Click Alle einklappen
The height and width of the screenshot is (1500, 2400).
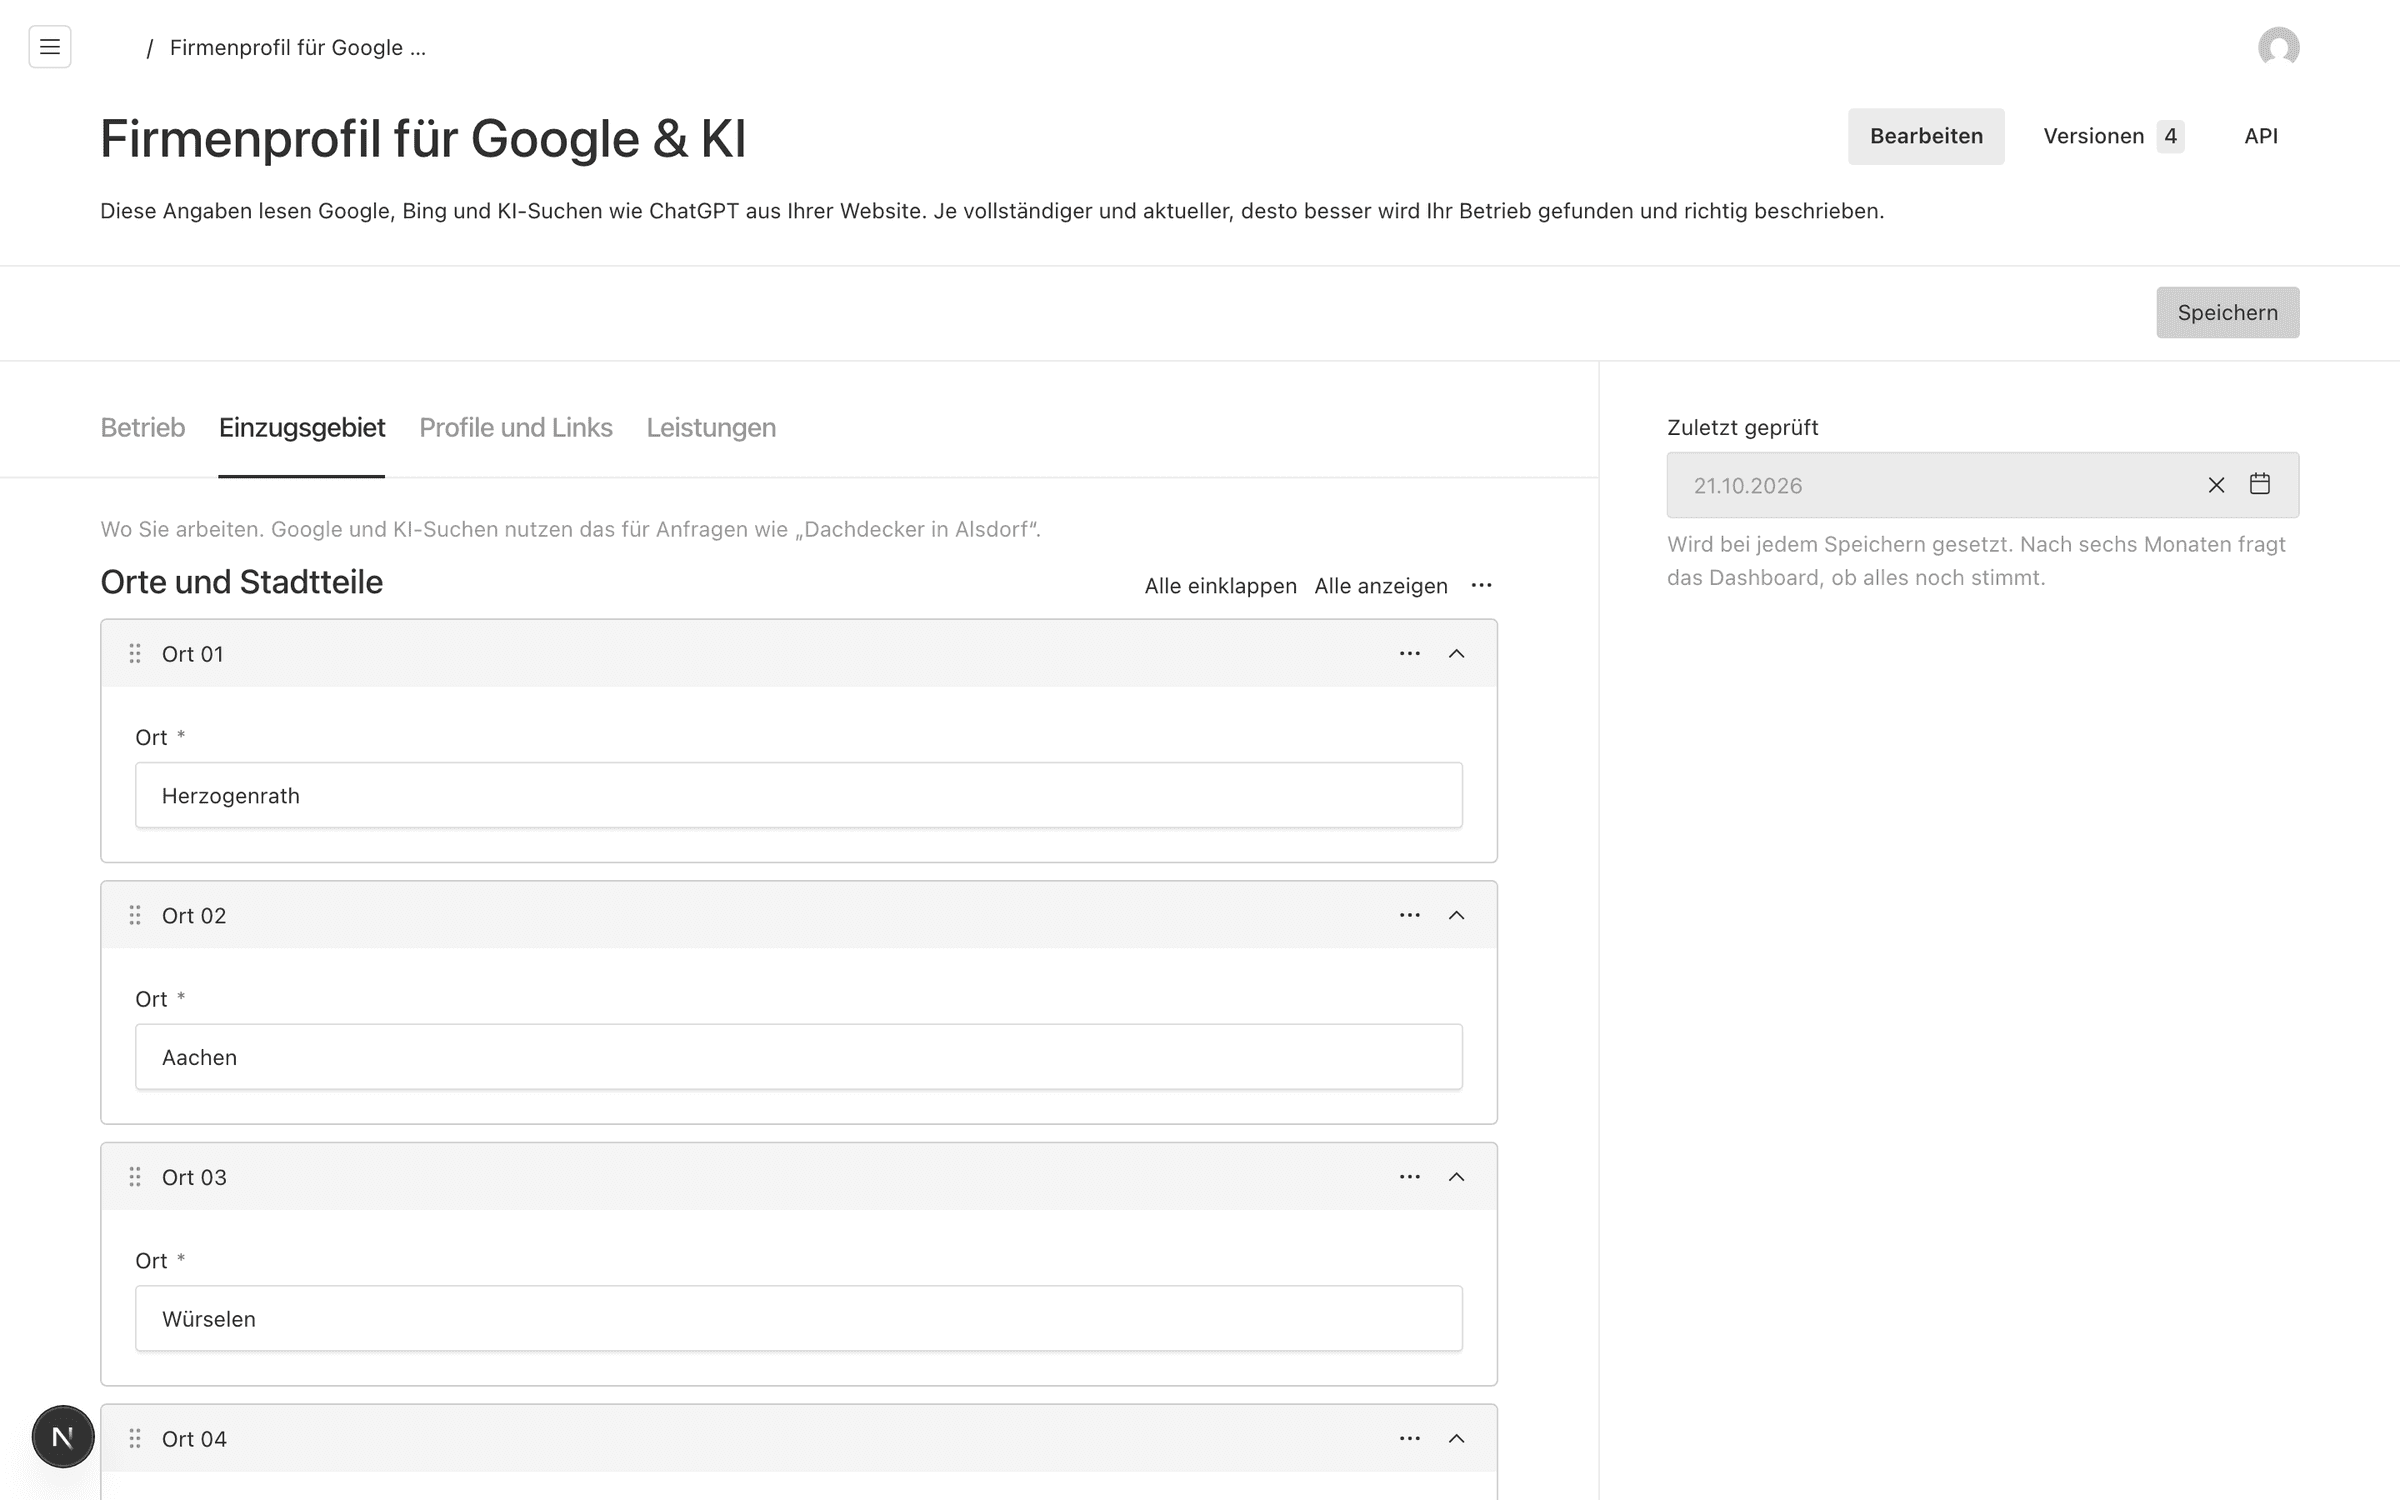click(x=1220, y=586)
